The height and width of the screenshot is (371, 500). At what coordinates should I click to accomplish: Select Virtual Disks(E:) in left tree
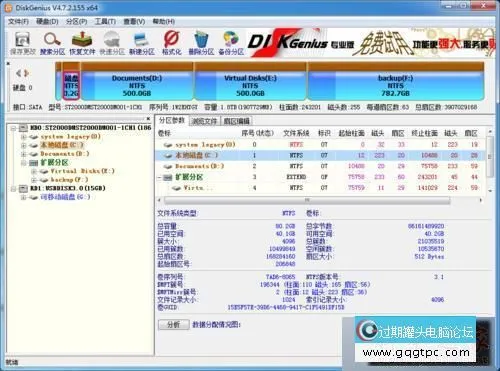coord(83,171)
